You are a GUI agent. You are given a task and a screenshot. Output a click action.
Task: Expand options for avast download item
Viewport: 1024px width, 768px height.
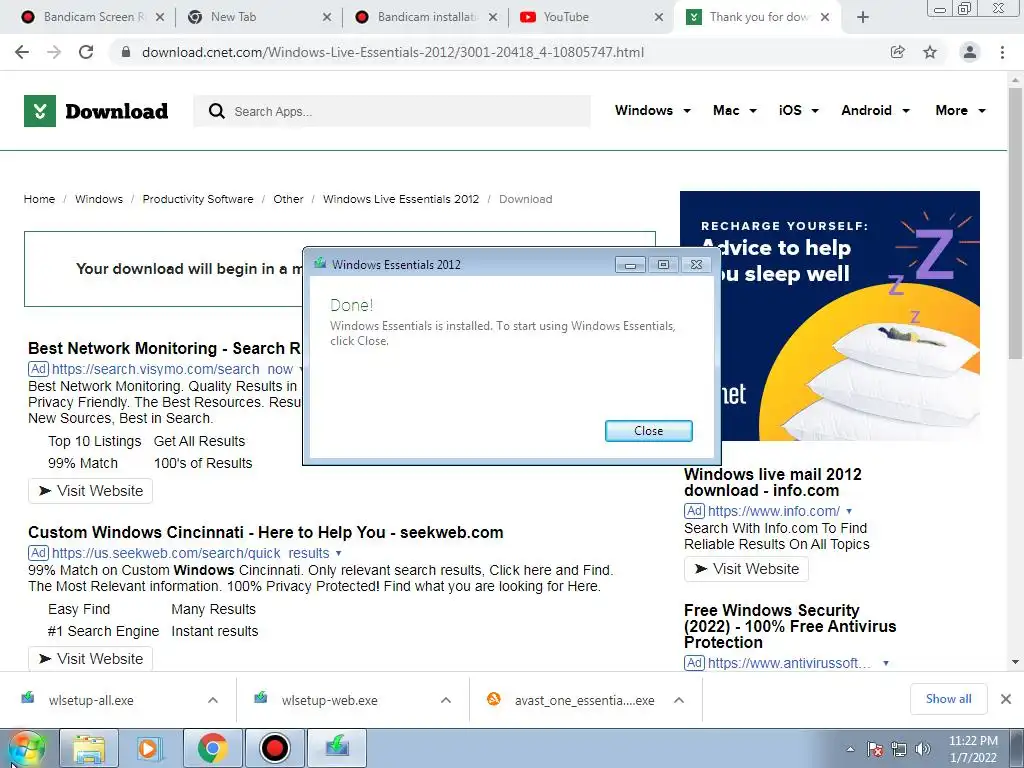pyautogui.click(x=679, y=701)
